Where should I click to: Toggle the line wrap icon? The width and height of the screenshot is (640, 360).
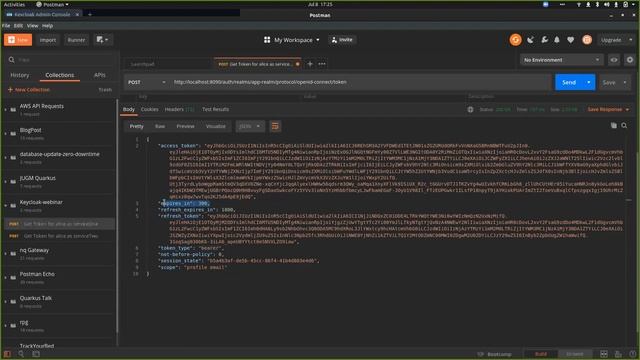275,127
